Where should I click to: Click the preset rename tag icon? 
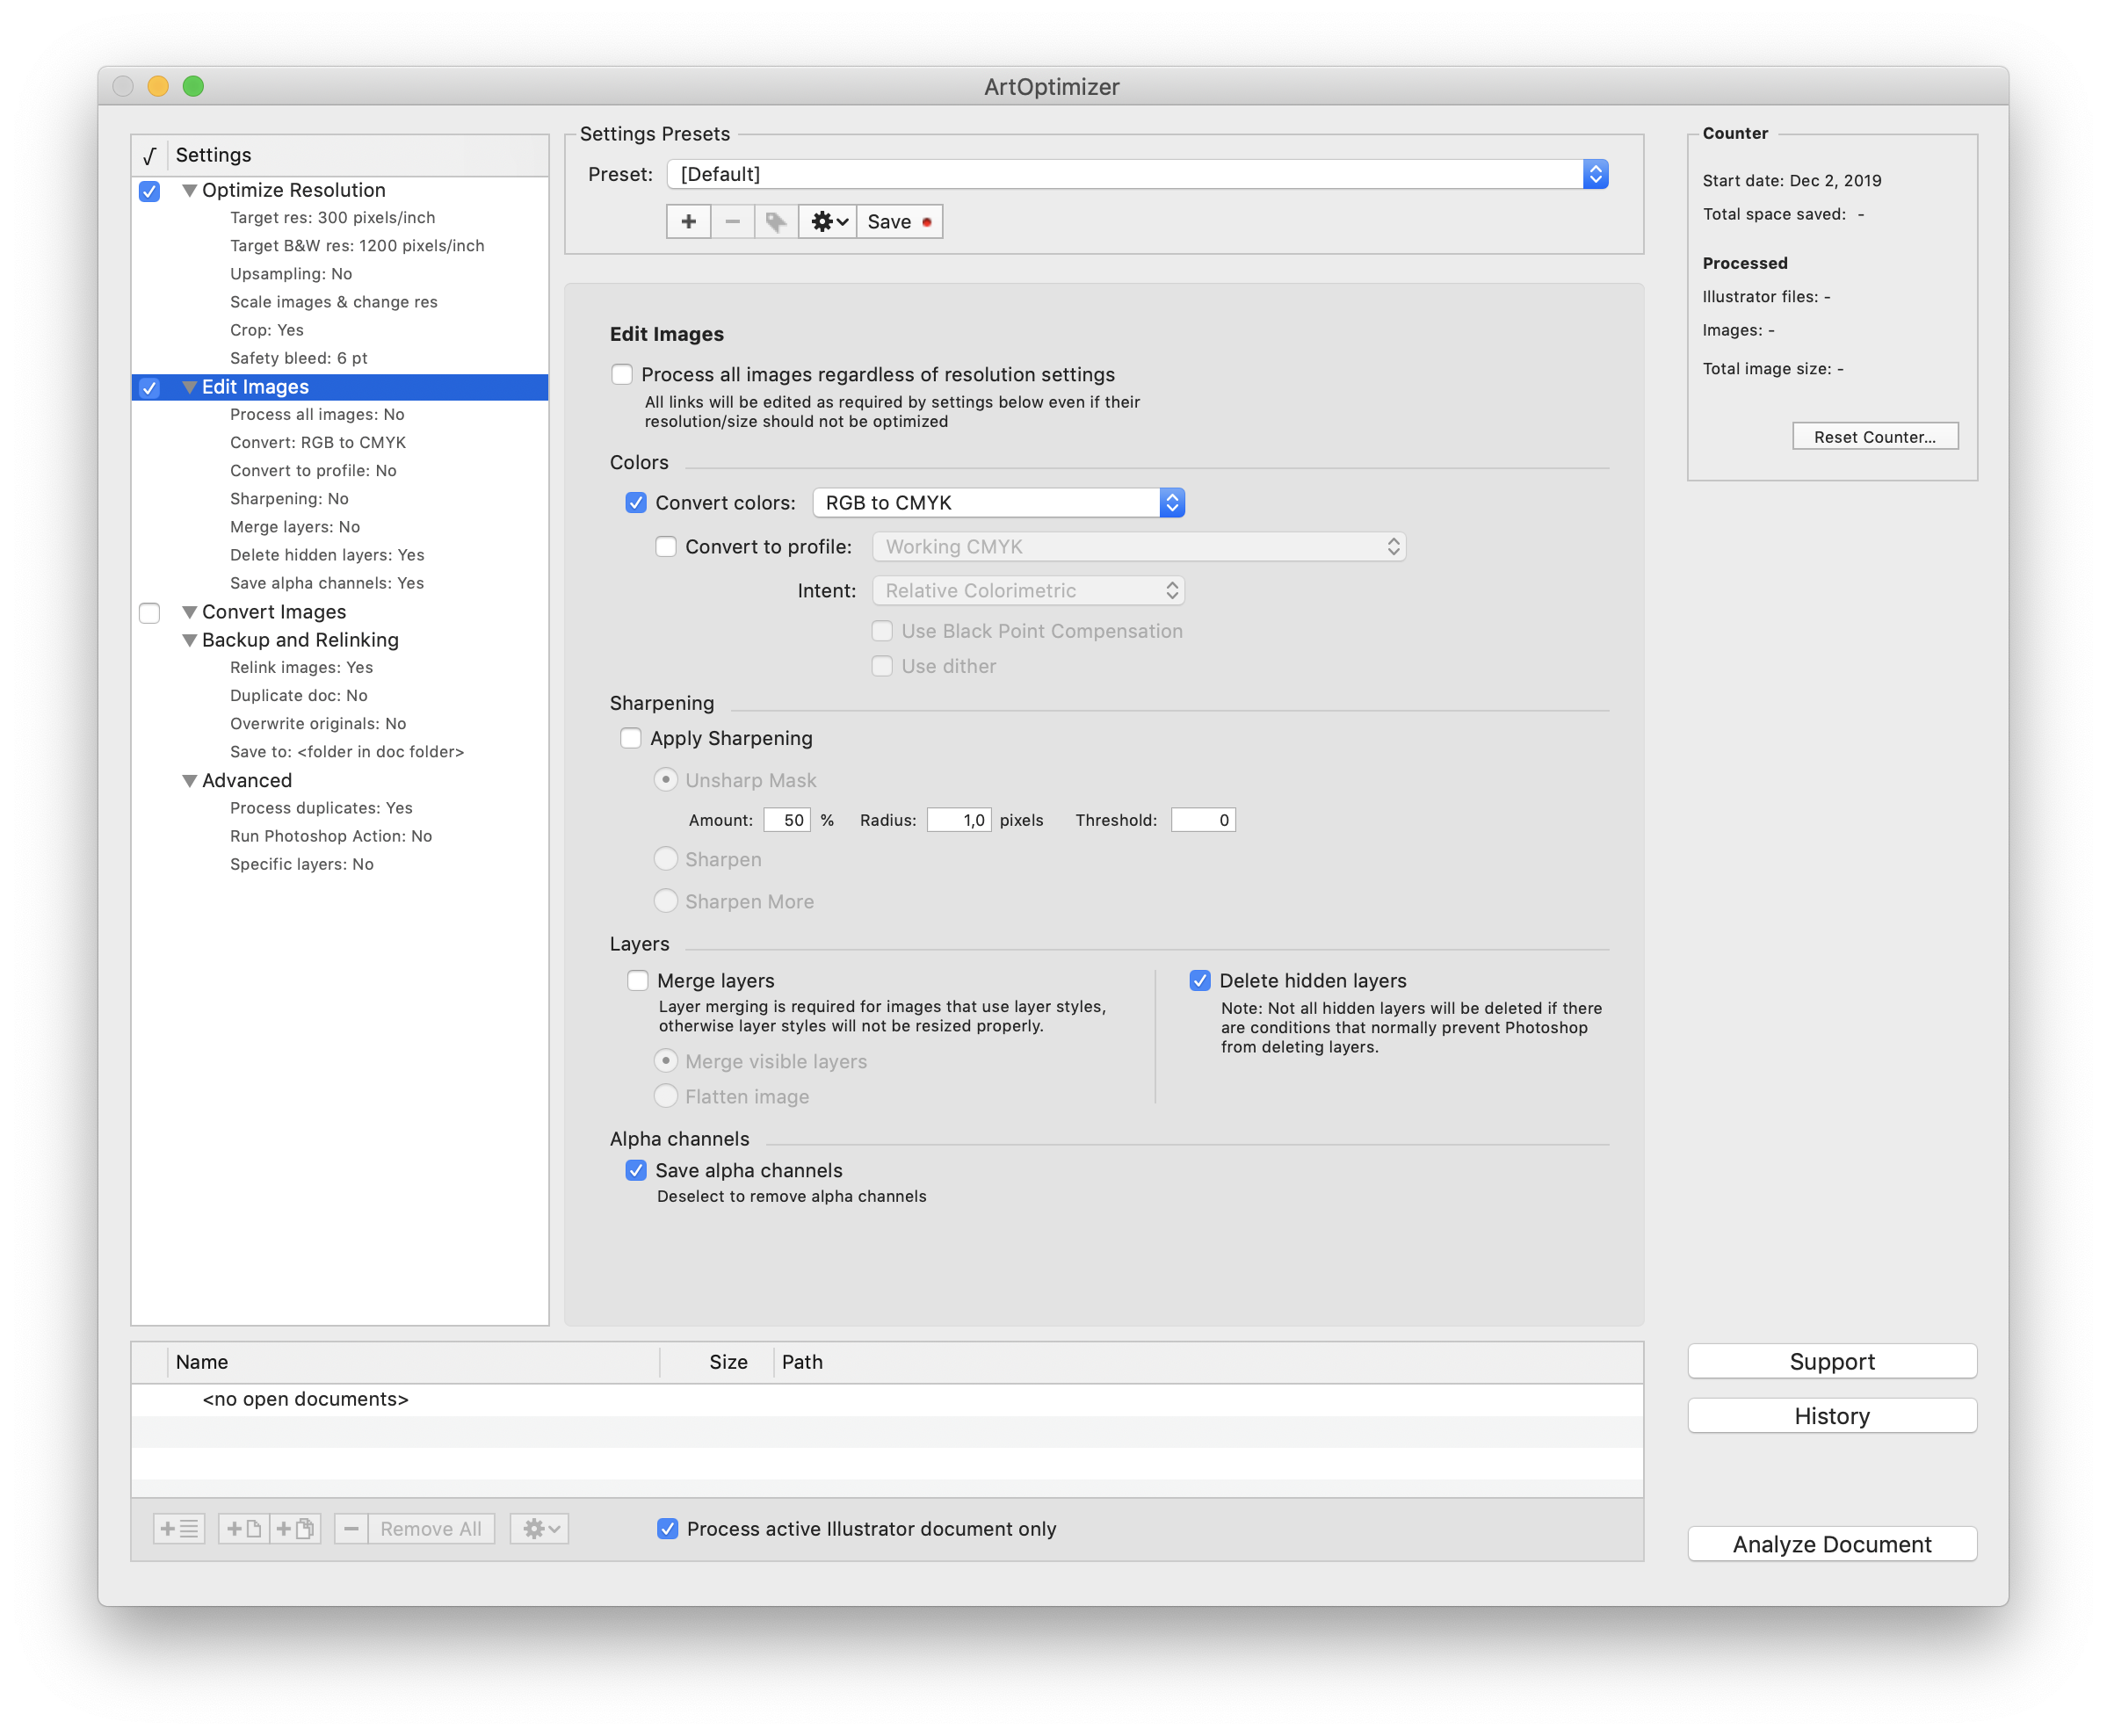[776, 222]
